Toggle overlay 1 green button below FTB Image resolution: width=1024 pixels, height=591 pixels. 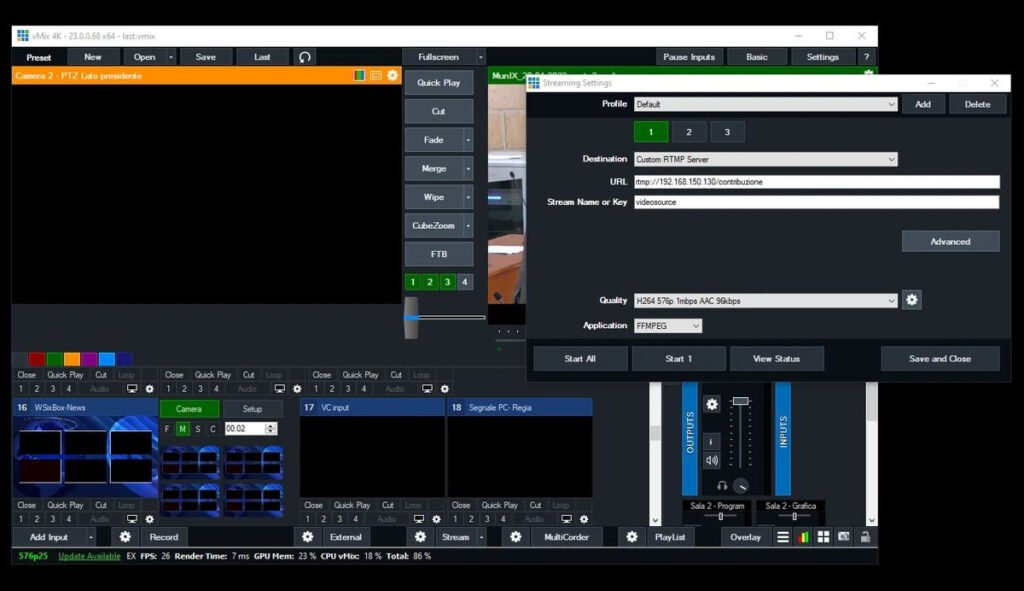coord(413,282)
